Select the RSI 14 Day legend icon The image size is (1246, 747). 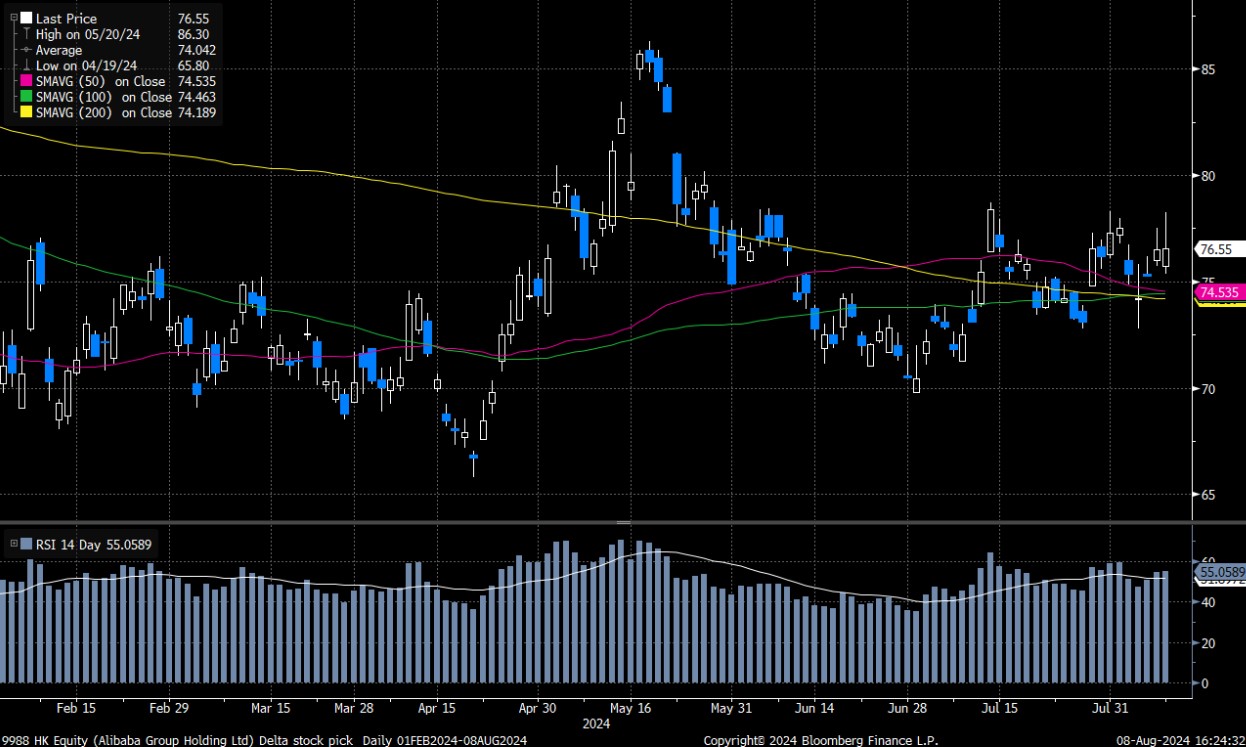tap(25, 544)
